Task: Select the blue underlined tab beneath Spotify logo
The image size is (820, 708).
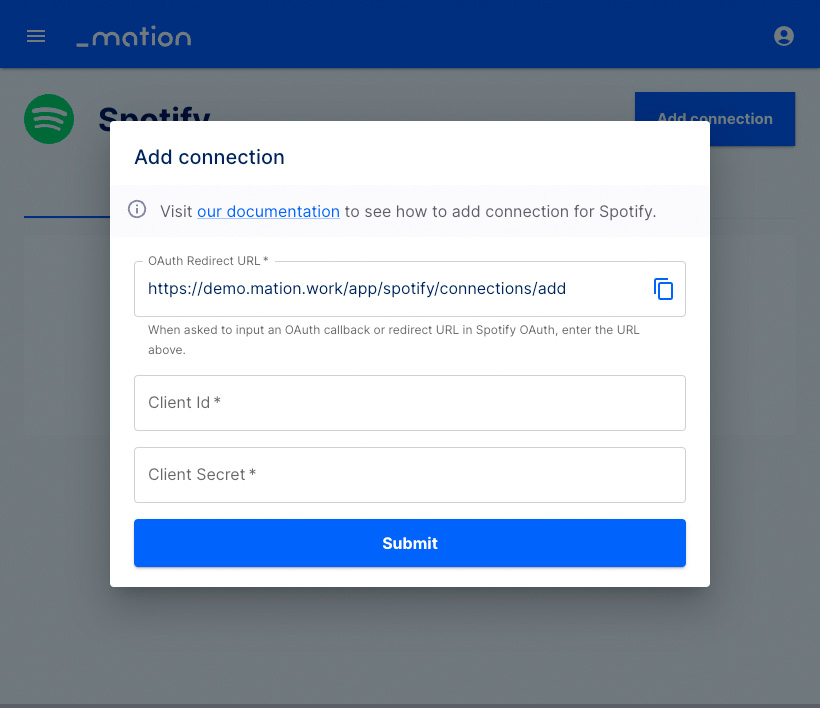Action: [67, 216]
